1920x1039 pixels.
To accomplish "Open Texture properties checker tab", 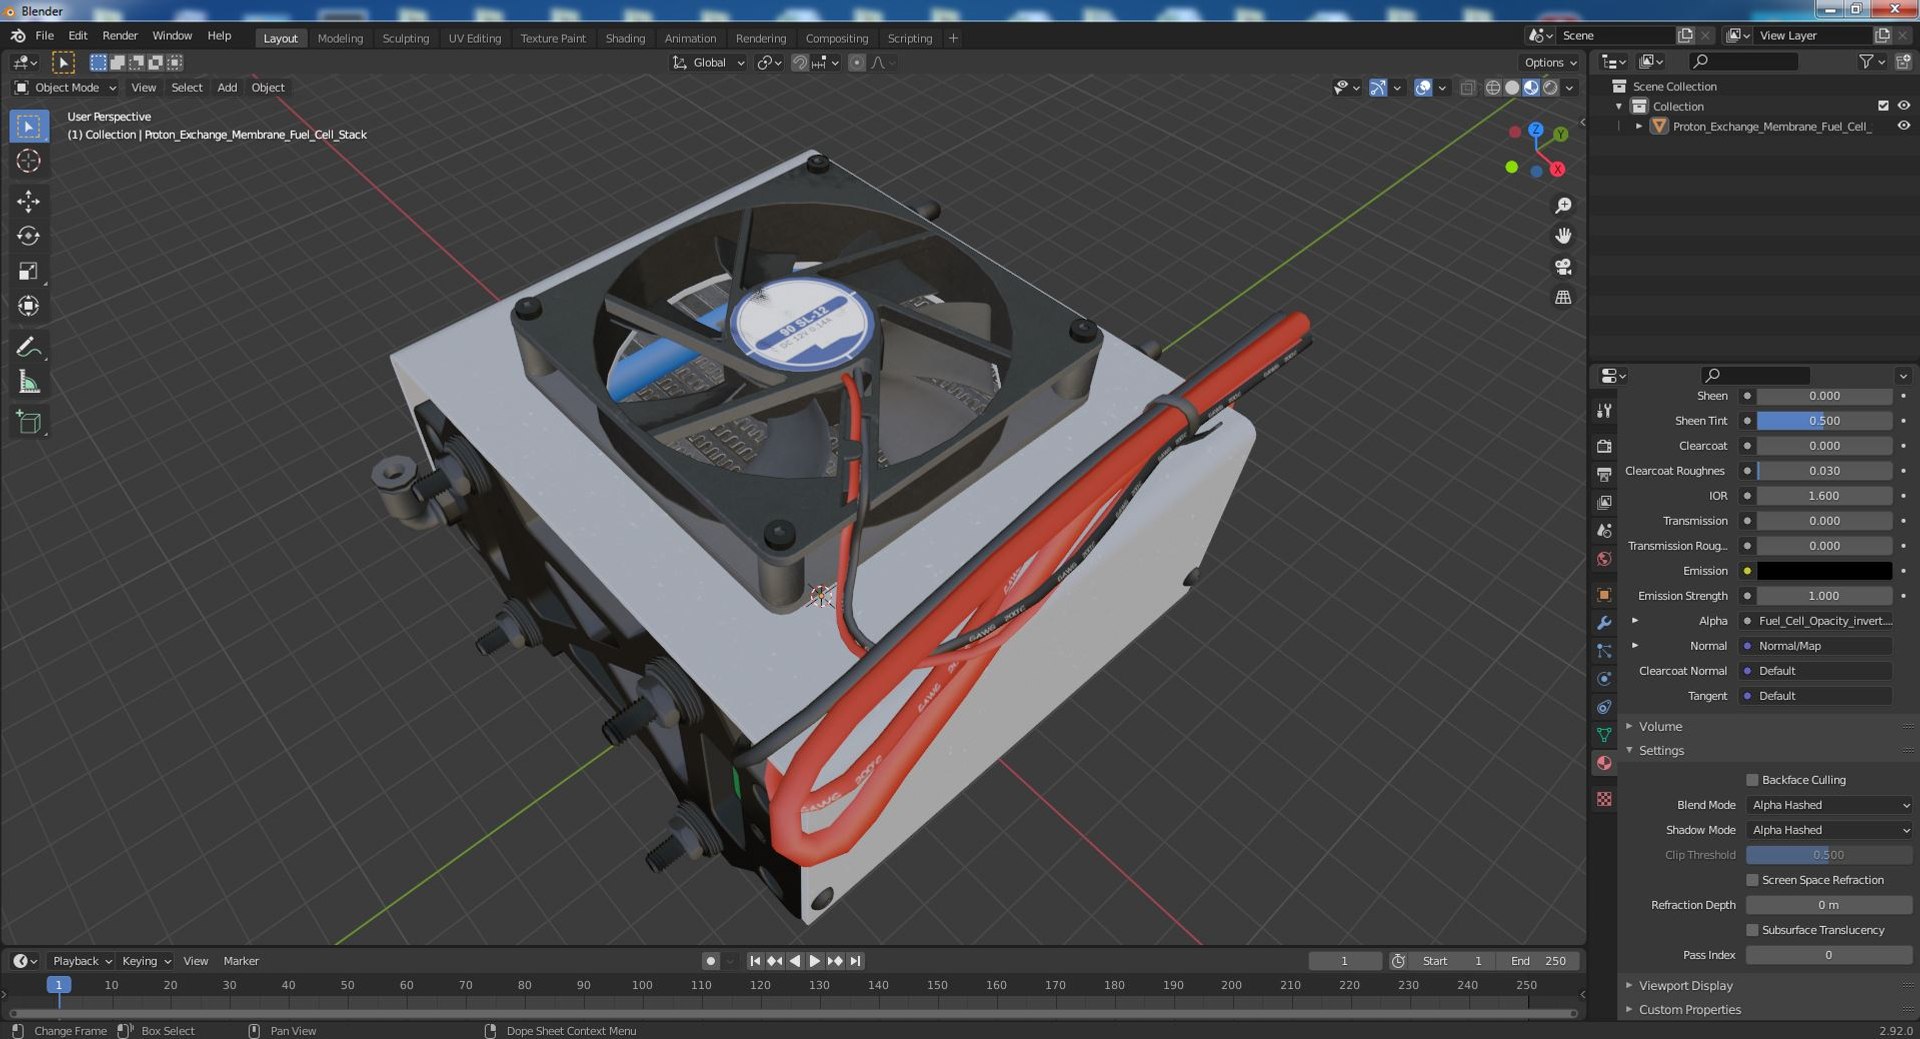I will pos(1604,799).
